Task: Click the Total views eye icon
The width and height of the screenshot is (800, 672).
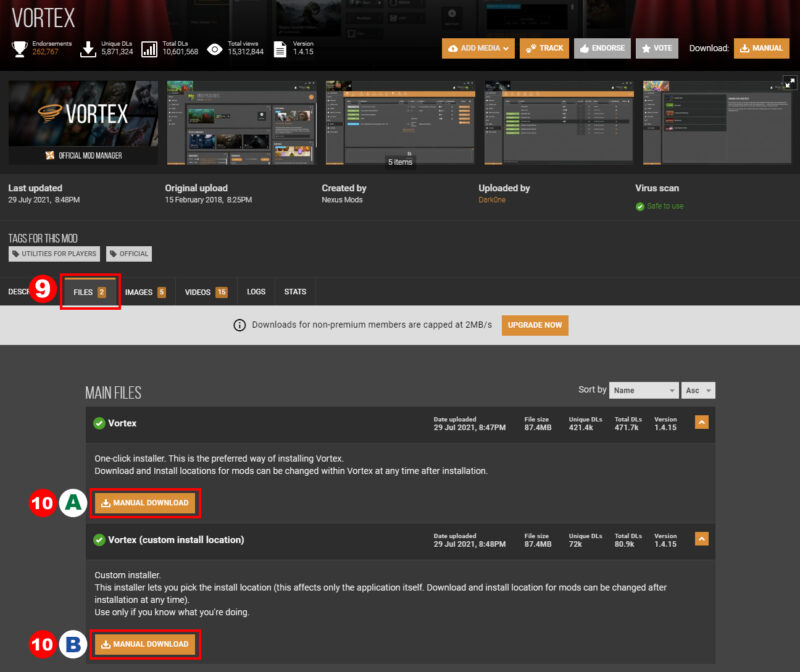Action: pyautogui.click(x=215, y=49)
